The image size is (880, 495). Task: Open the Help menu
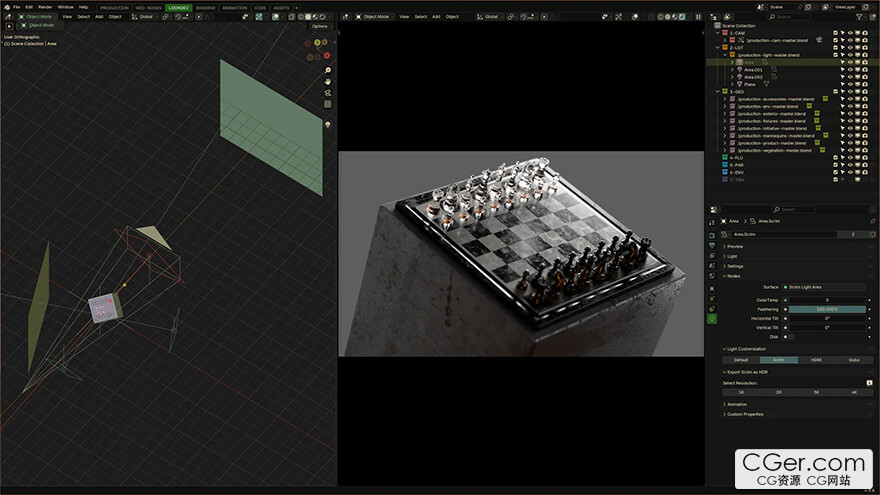pyautogui.click(x=84, y=7)
